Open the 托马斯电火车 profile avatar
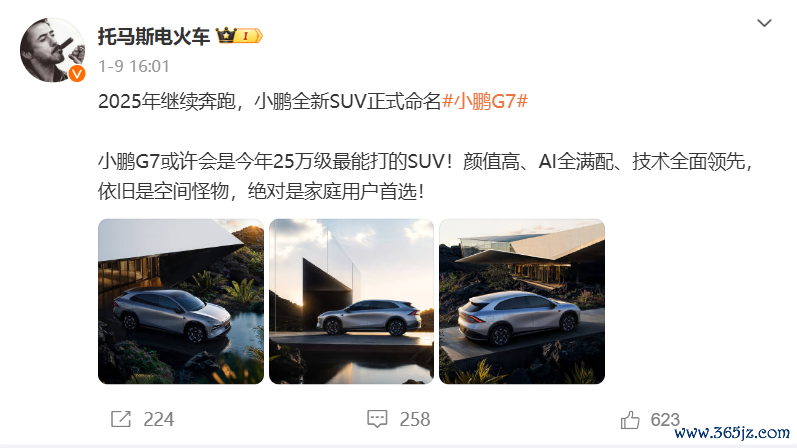This screenshot has height=448, width=797. click(52, 50)
